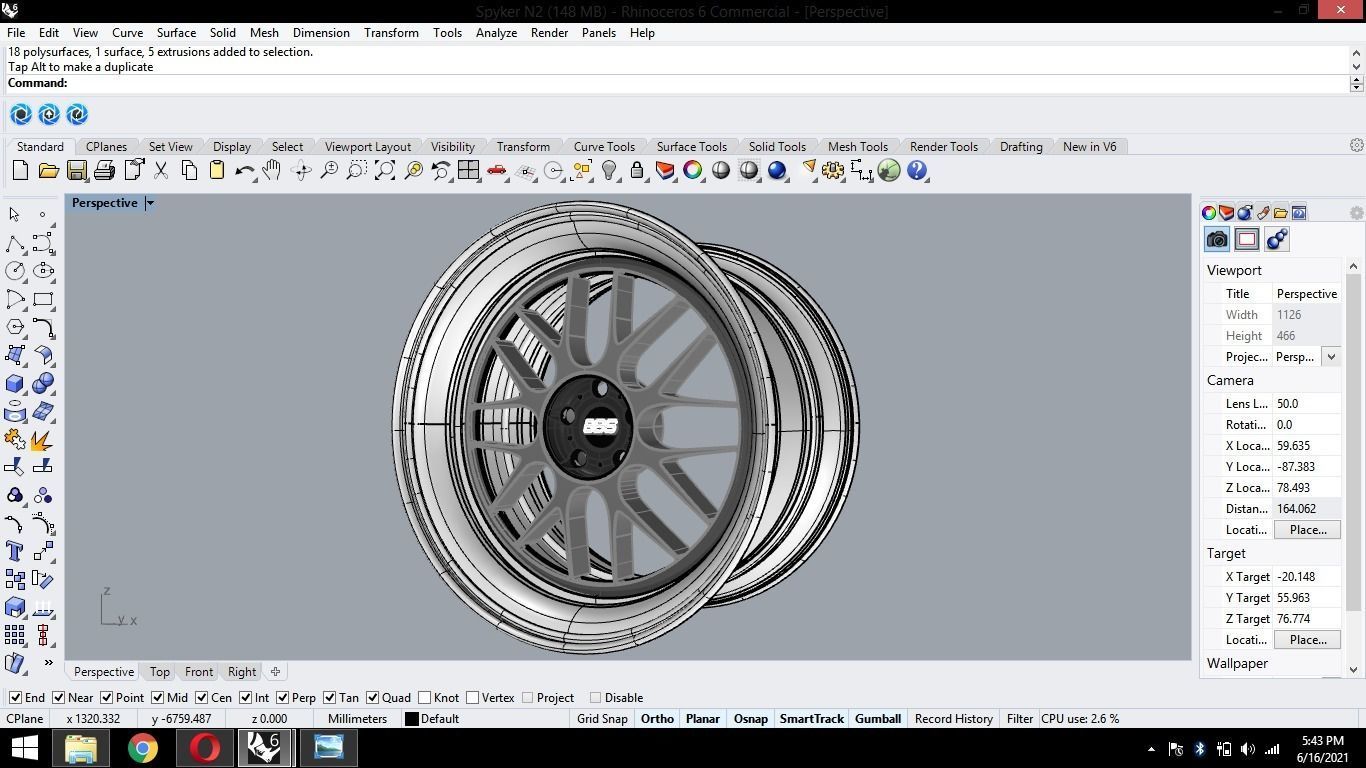1366x768 pixels.
Task: Click the hide objects lightbulb icon
Action: pyautogui.click(x=609, y=171)
